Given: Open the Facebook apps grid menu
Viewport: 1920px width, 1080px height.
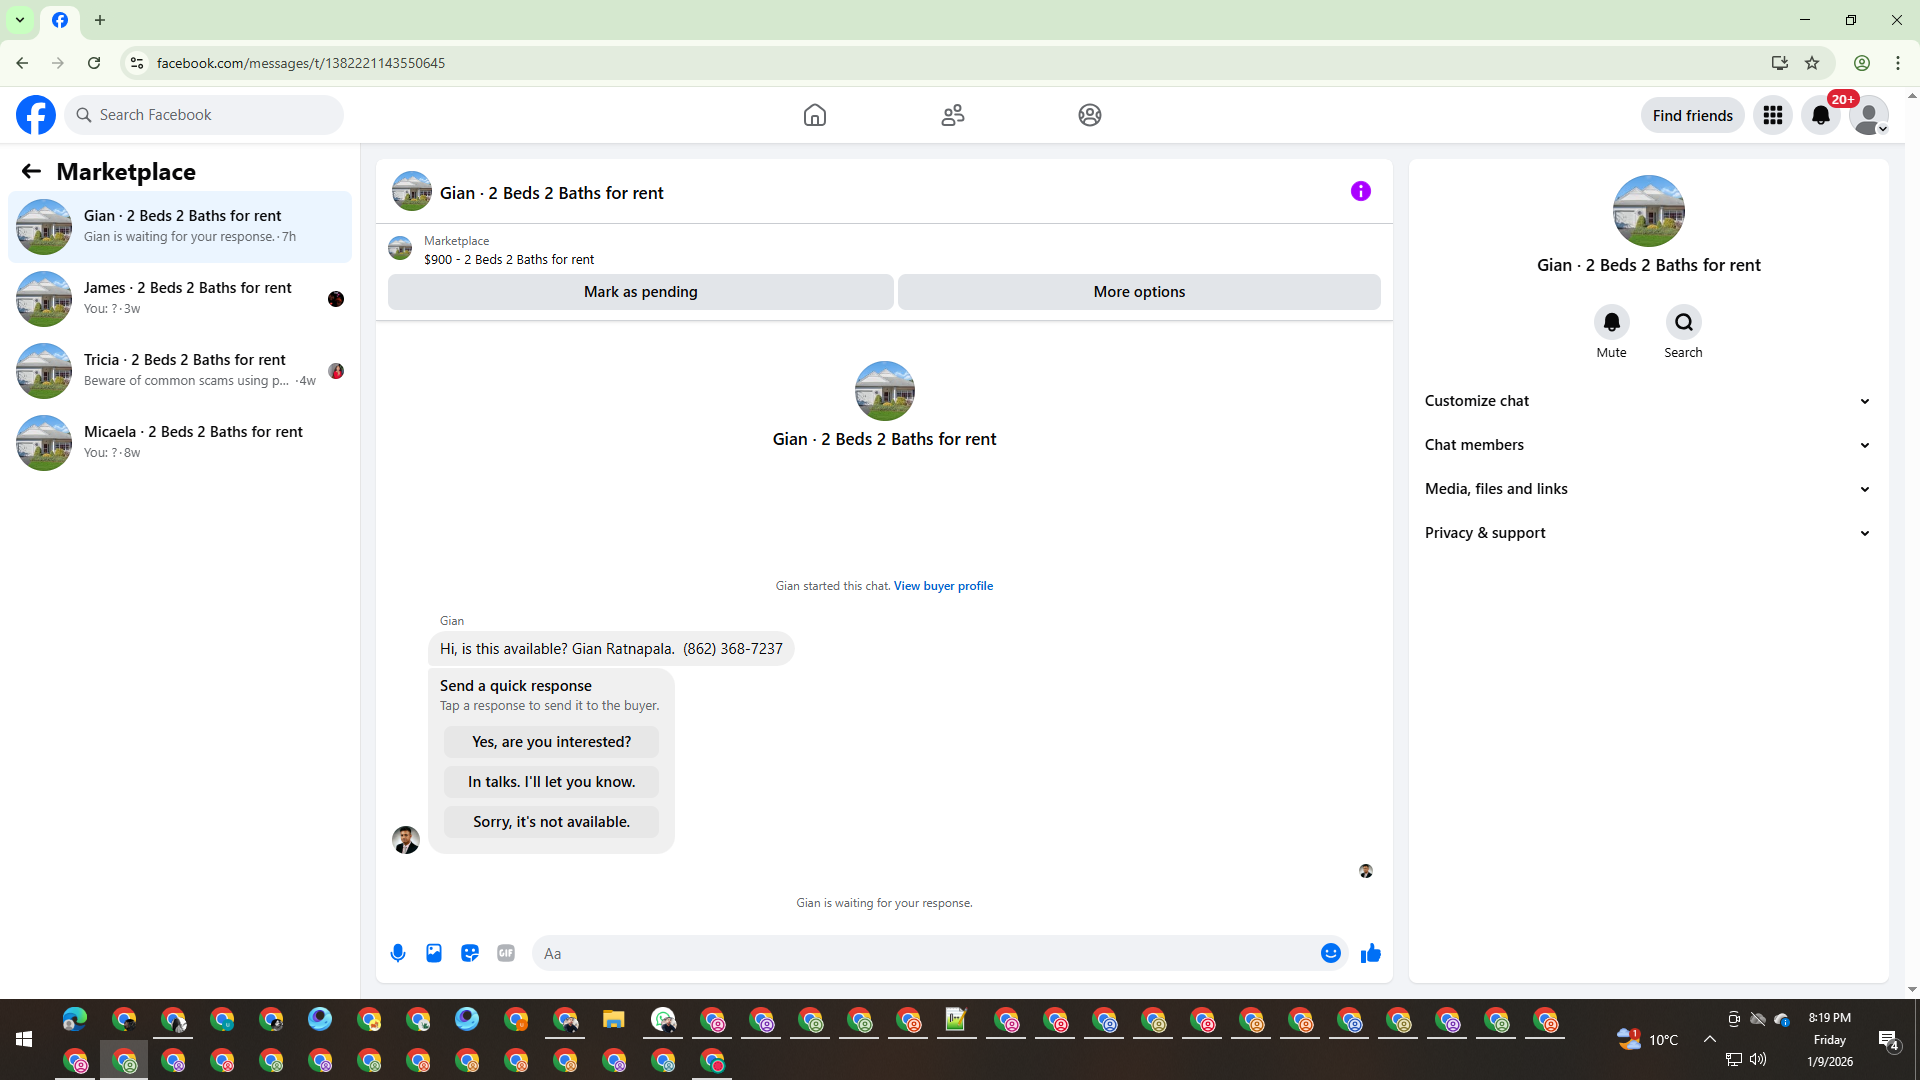Looking at the screenshot, I should coord(1773,115).
